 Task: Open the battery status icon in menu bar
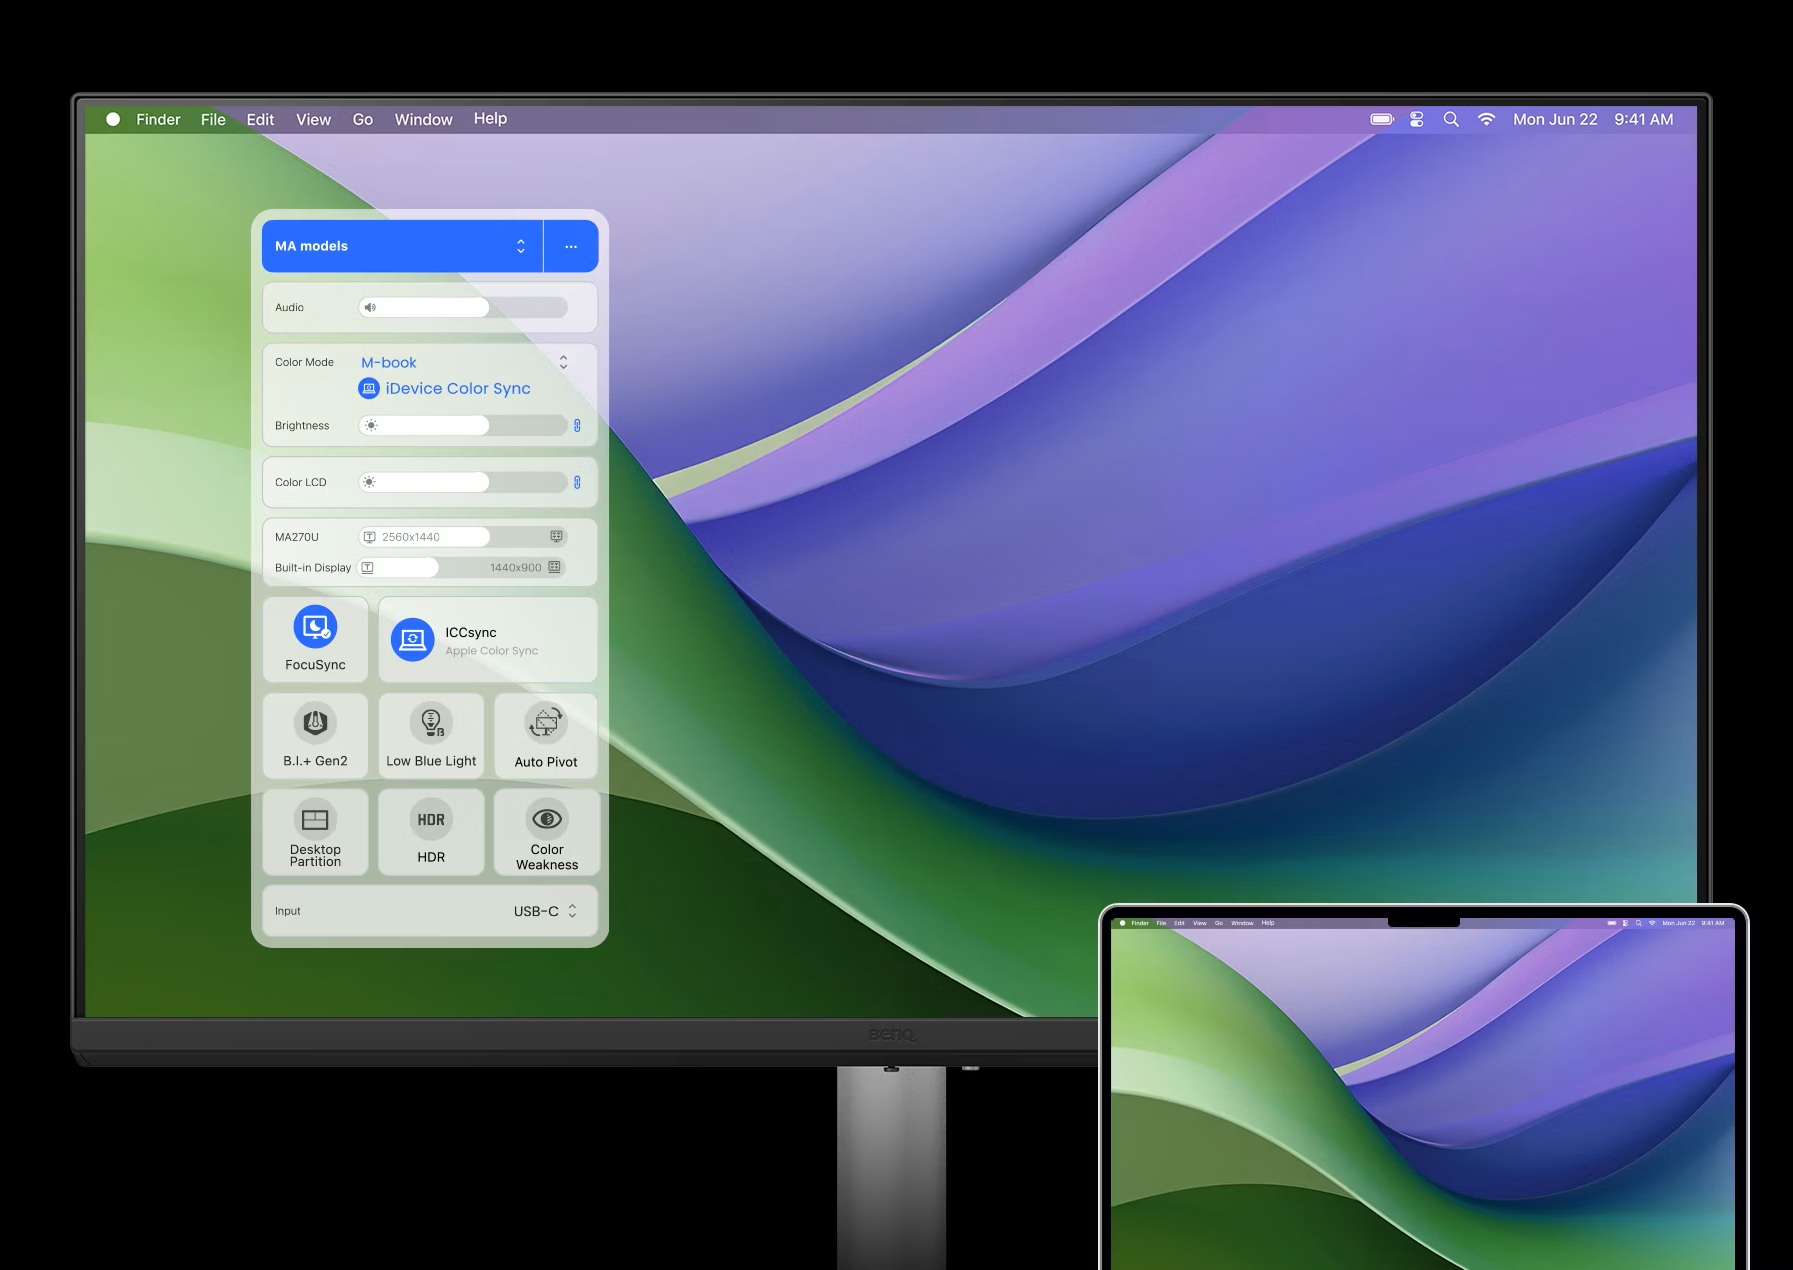(1382, 119)
